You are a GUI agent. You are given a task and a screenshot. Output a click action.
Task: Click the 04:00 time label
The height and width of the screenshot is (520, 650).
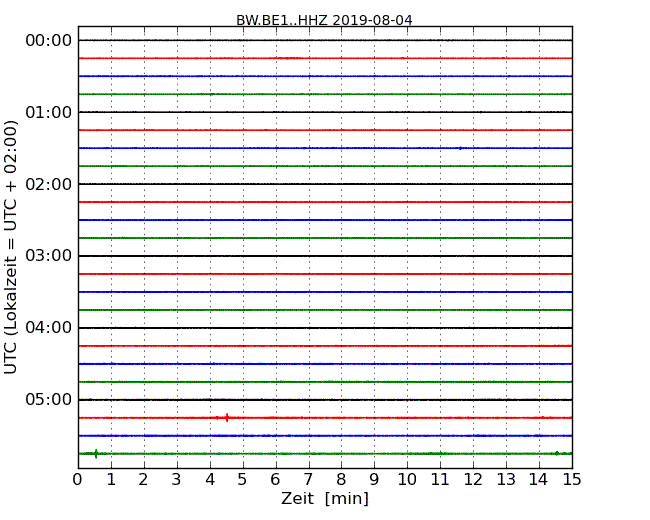point(49,328)
